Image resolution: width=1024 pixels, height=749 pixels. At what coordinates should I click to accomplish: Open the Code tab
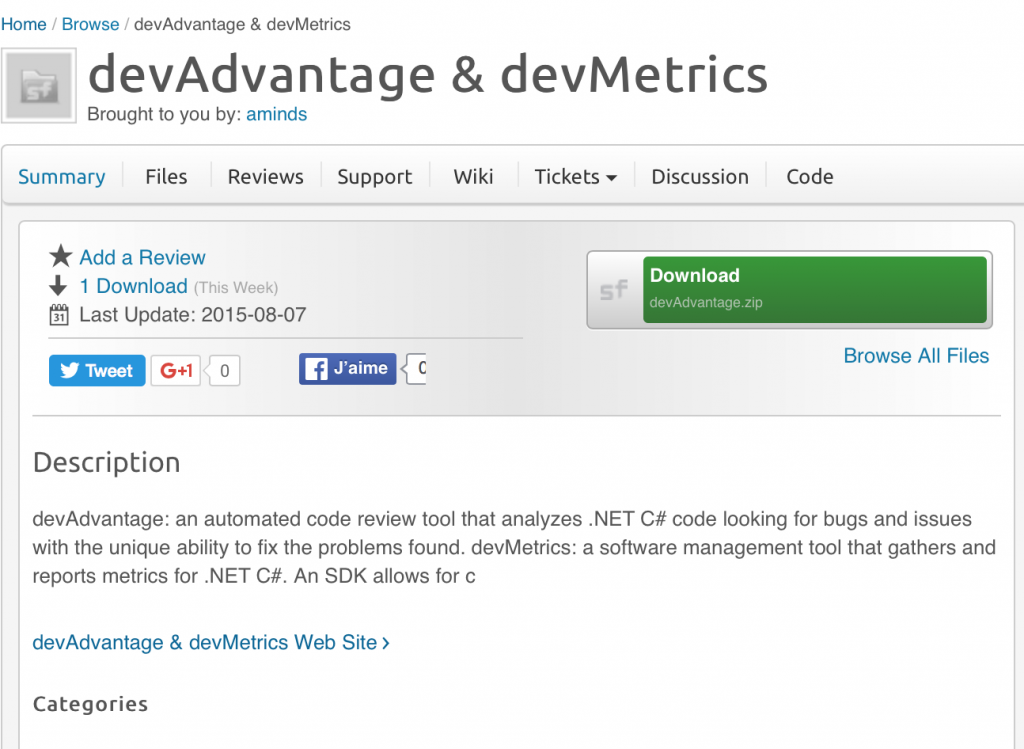point(810,176)
